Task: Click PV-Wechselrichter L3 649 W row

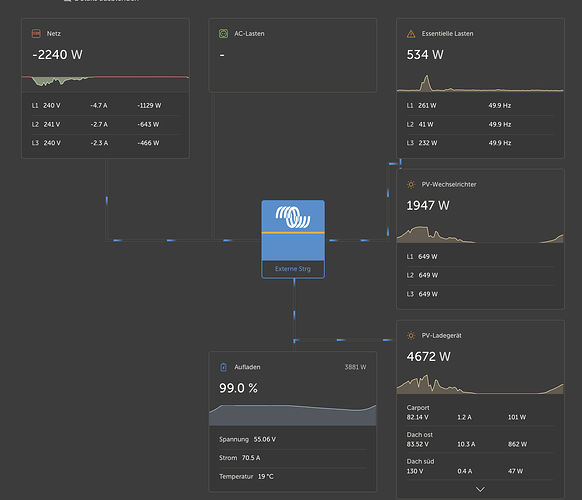Action: point(480,294)
